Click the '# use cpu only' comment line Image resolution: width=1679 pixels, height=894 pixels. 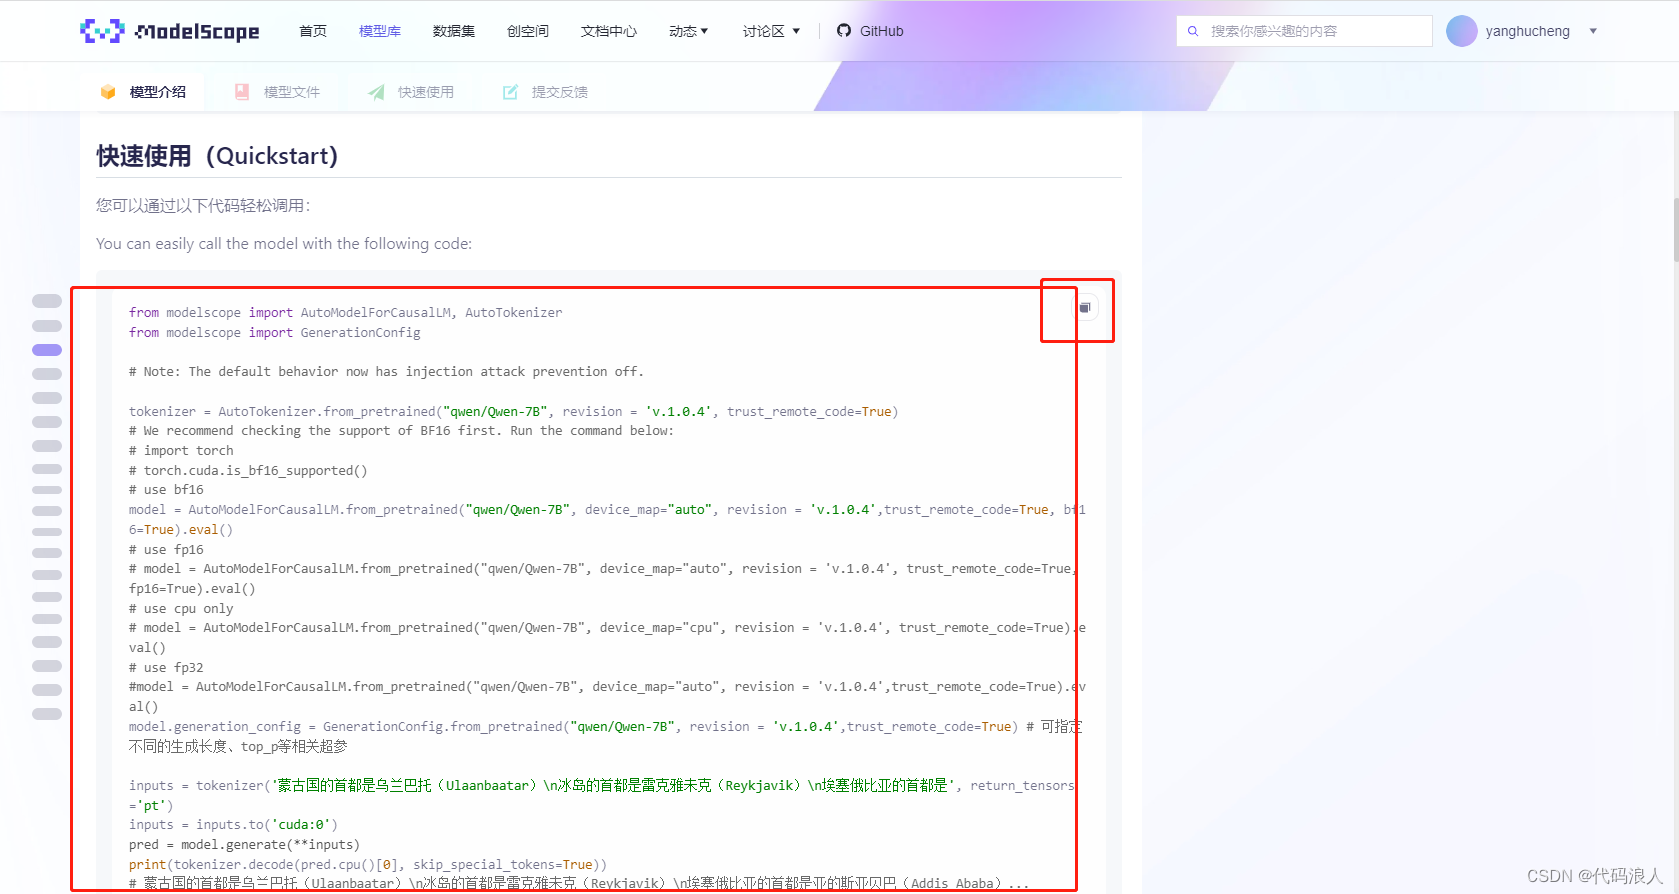(x=181, y=609)
